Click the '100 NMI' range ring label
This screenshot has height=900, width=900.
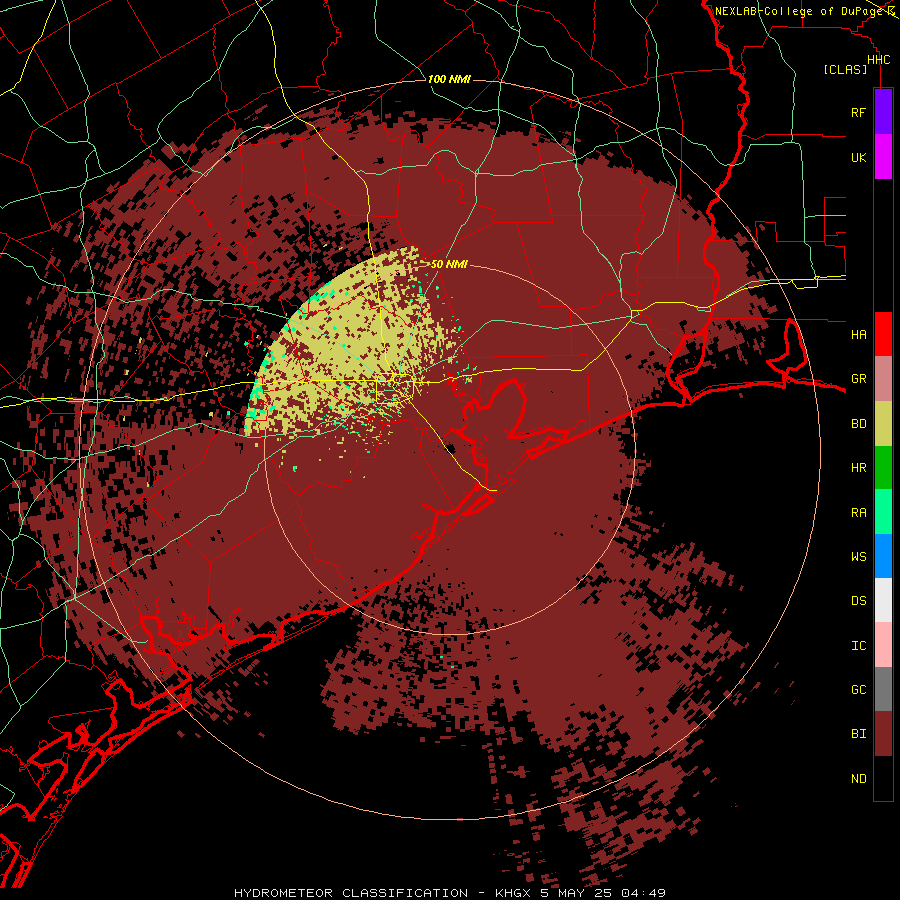click(x=449, y=79)
